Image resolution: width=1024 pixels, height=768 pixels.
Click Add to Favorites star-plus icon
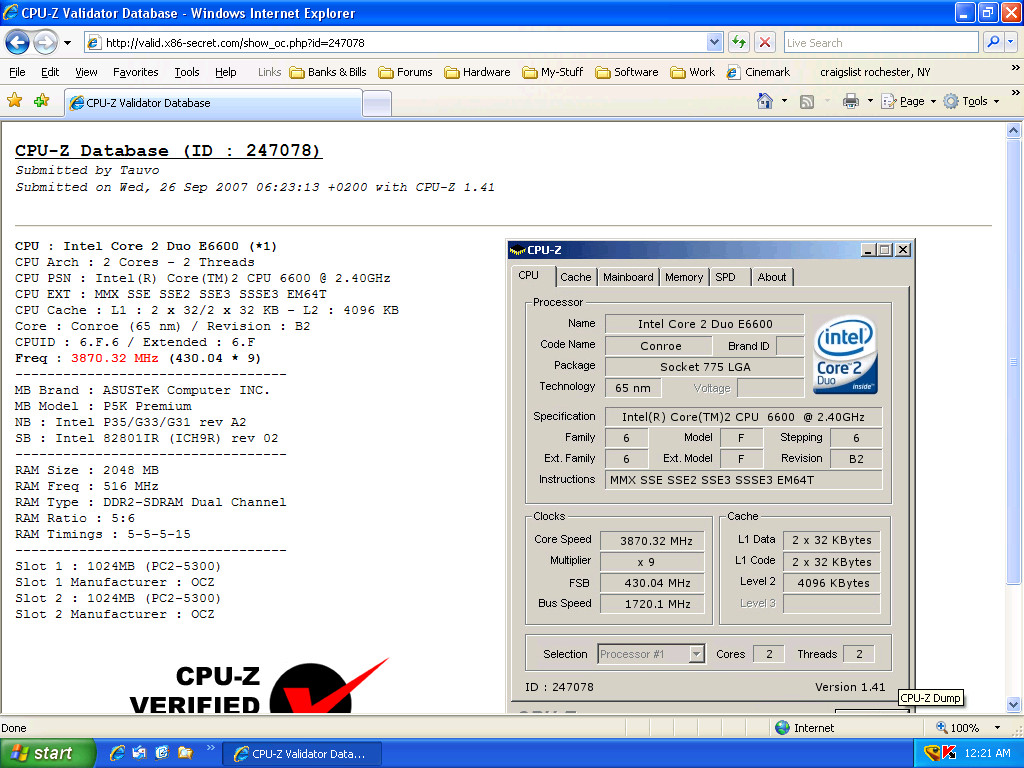point(42,101)
